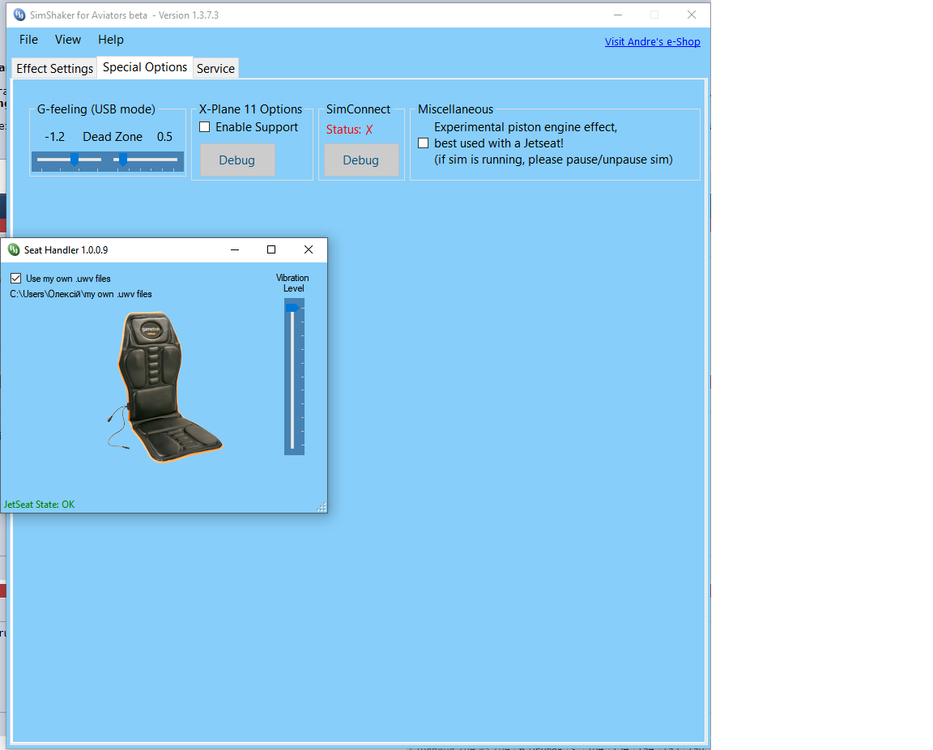
Task: Open the Help menu
Action: click(x=110, y=40)
